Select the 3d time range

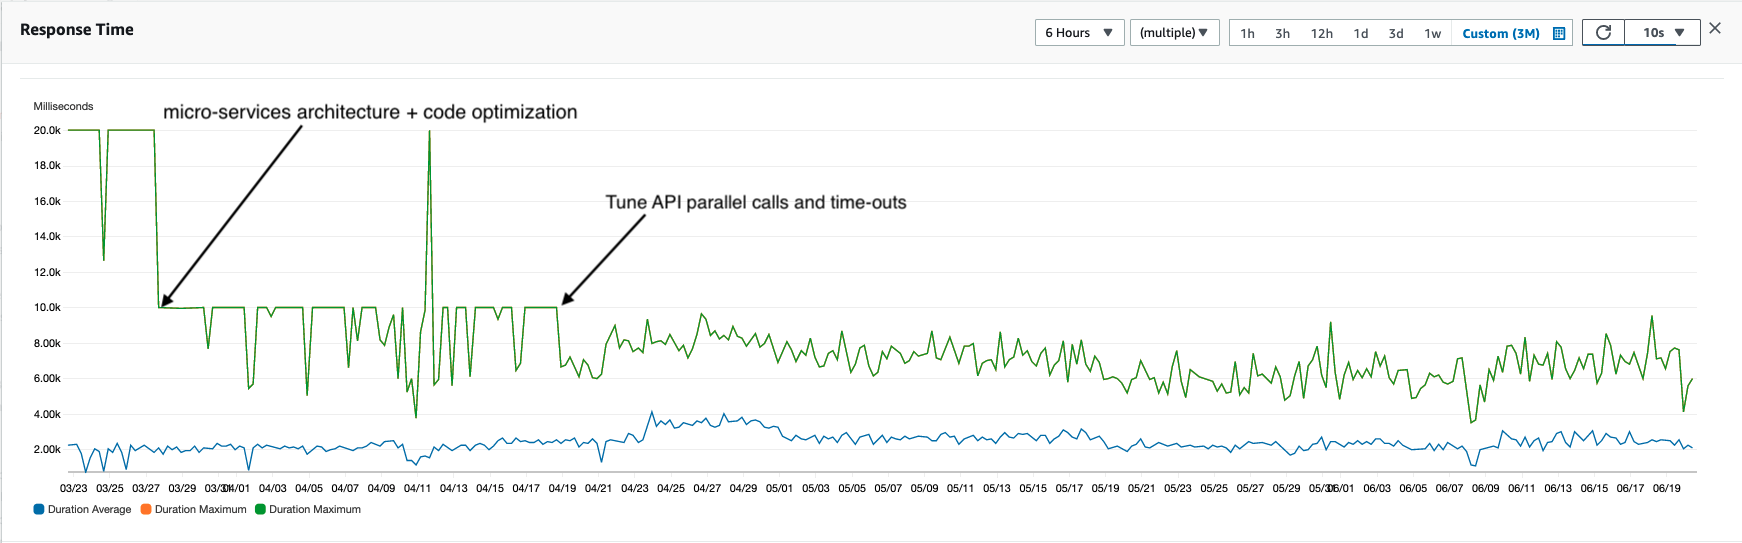[1396, 33]
